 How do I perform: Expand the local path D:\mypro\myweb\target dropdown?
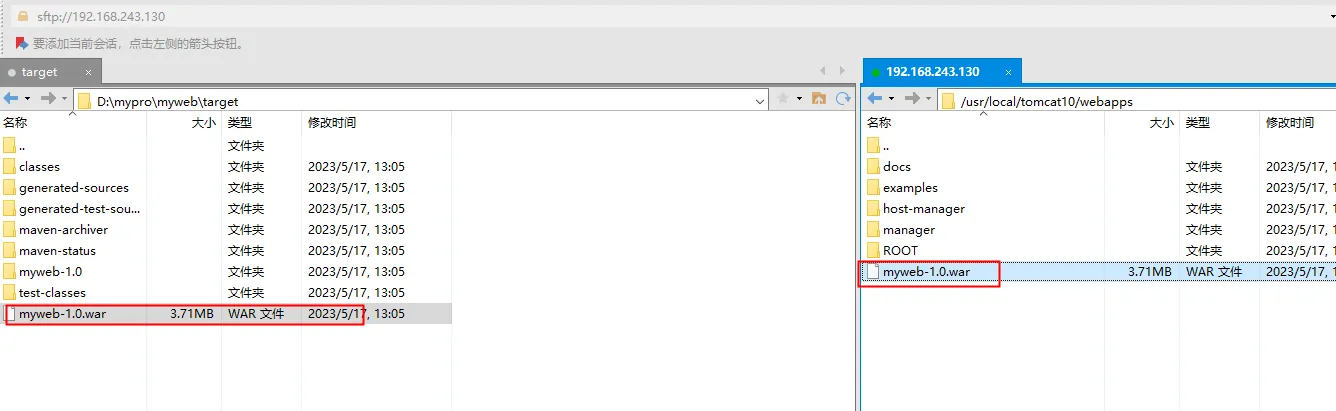(x=760, y=100)
